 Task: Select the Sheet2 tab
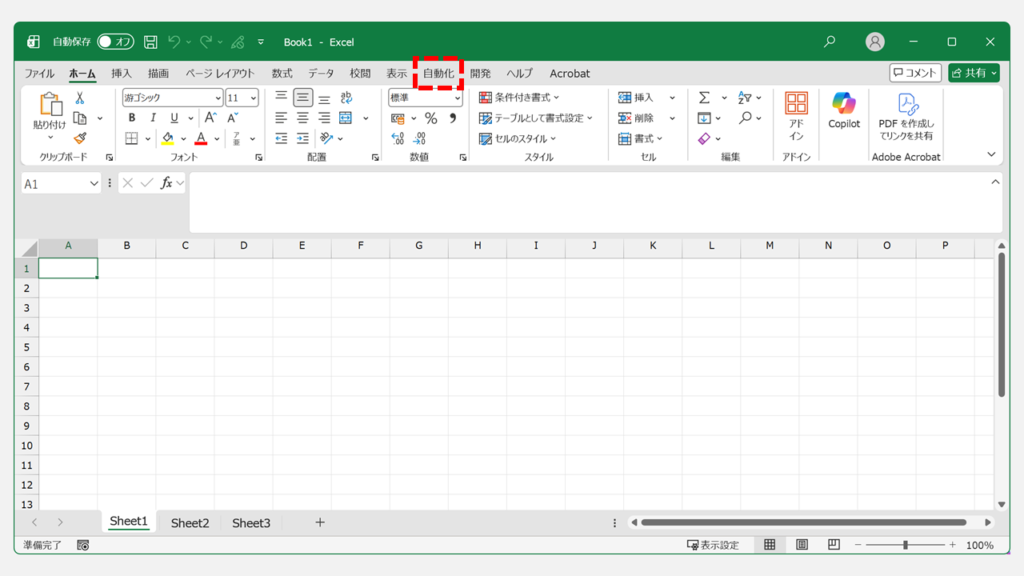tap(190, 522)
